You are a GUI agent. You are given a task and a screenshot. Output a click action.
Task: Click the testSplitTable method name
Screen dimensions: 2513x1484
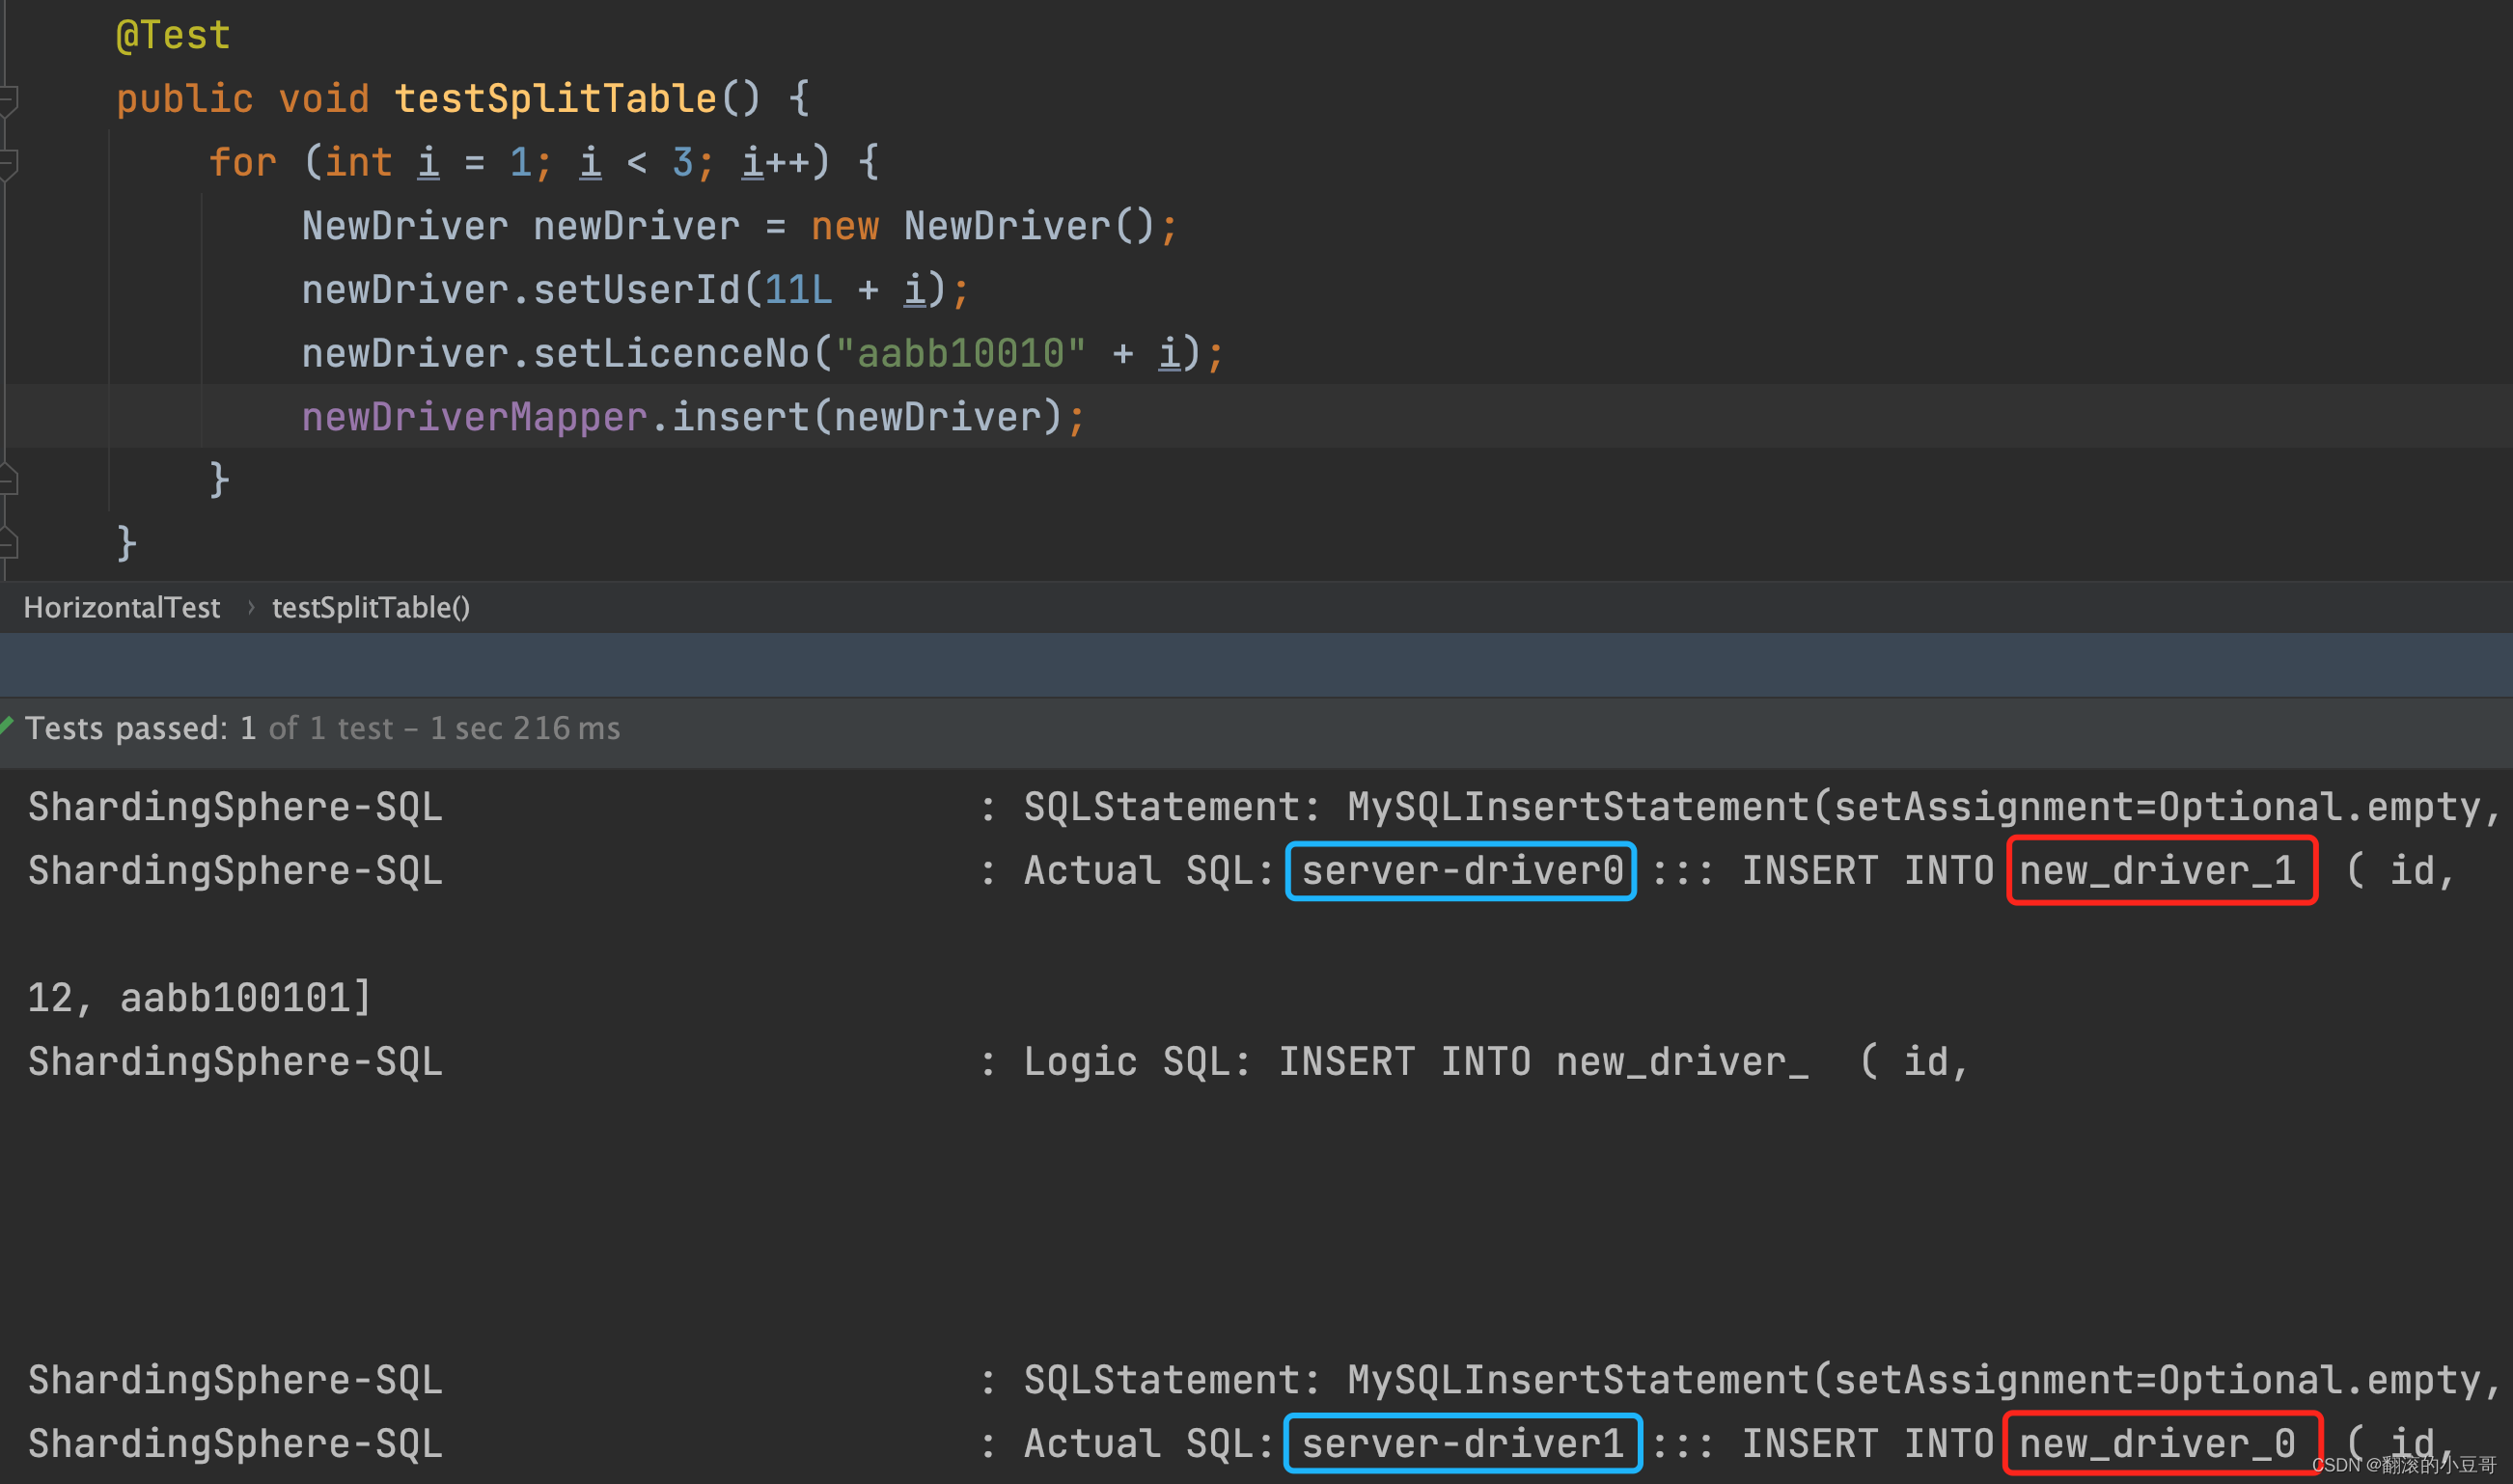[x=555, y=99]
